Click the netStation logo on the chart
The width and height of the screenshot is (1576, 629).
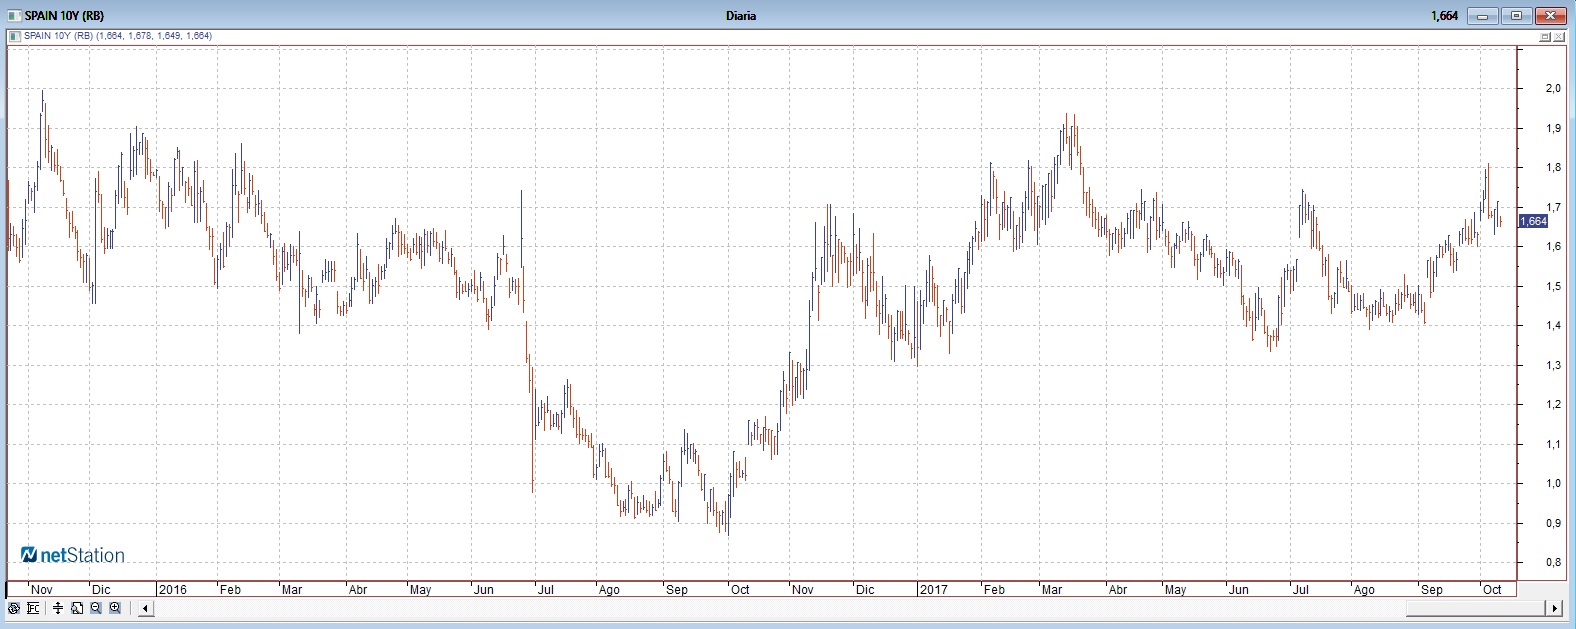click(73, 555)
